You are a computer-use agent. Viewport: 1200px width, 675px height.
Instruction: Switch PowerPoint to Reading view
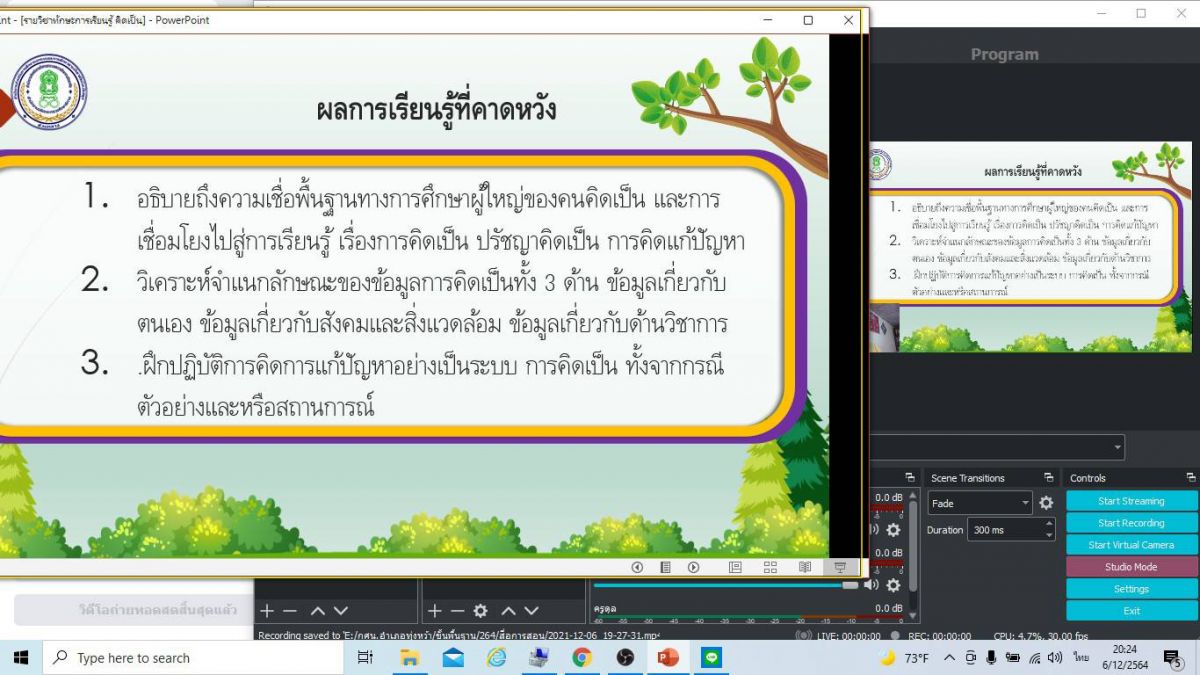804,567
